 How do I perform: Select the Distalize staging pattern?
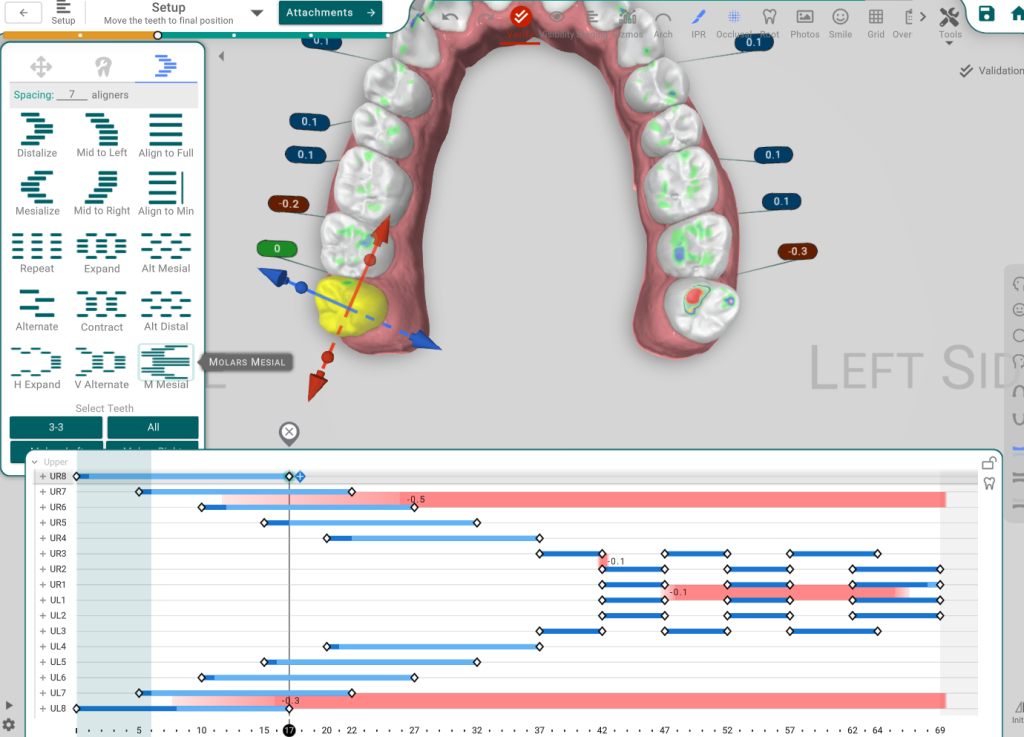tap(37, 135)
